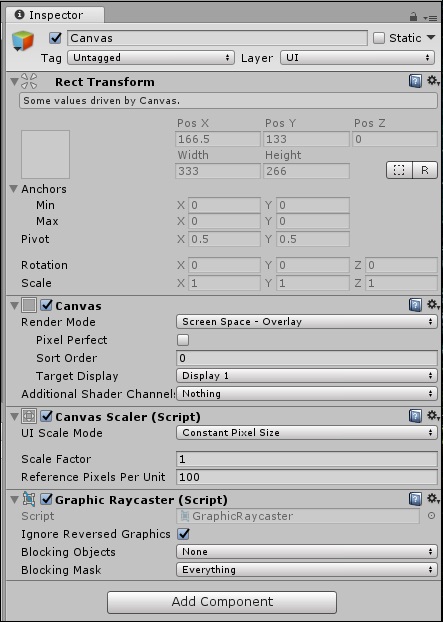
Task: Click the GameObject name field
Action: point(217,38)
